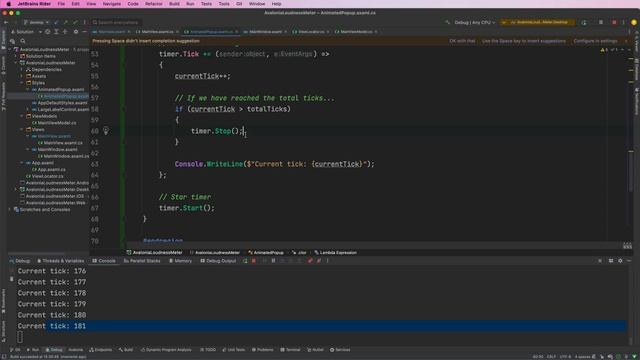Switch to the MainViewModel.cs editor tab

(356, 31)
